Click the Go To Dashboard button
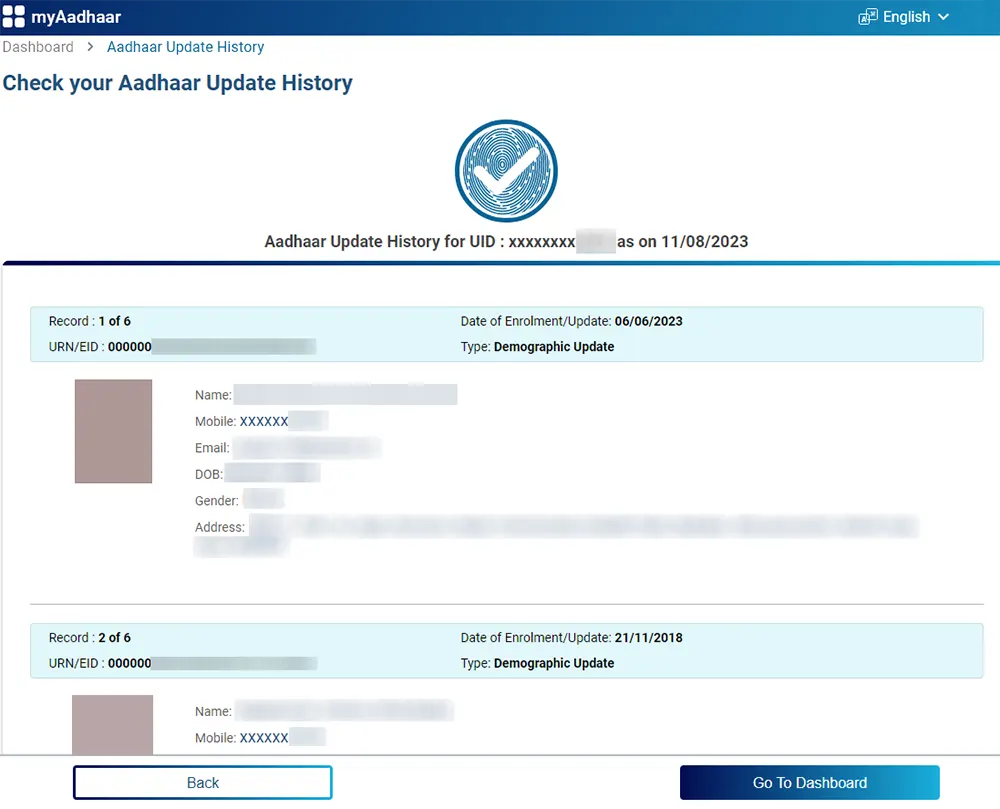Image resolution: width=1000 pixels, height=809 pixels. pyautogui.click(x=809, y=782)
